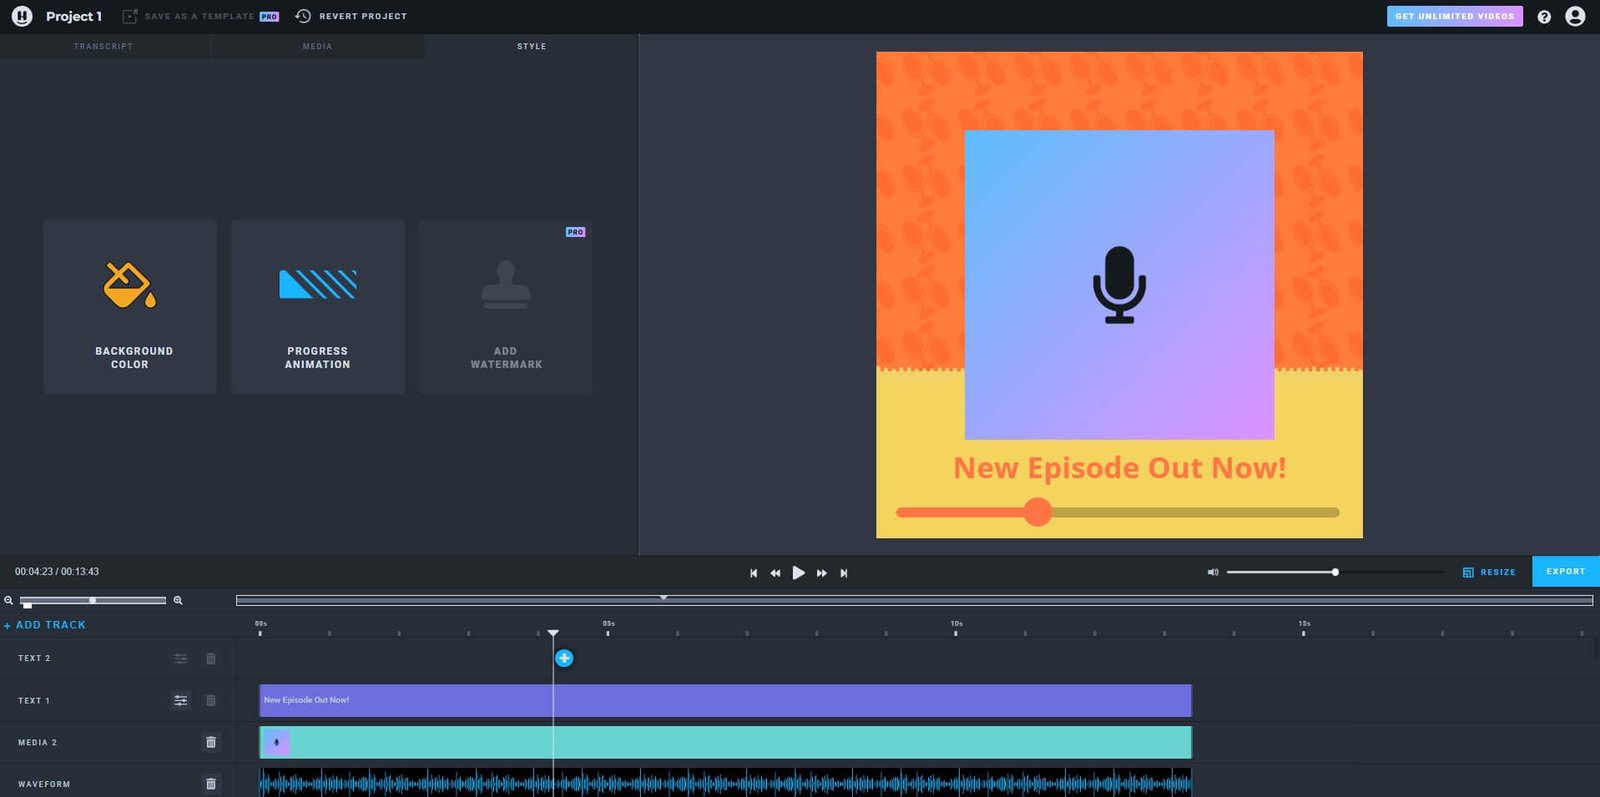Click the volume slider handle
This screenshot has height=797, width=1600.
click(1335, 572)
